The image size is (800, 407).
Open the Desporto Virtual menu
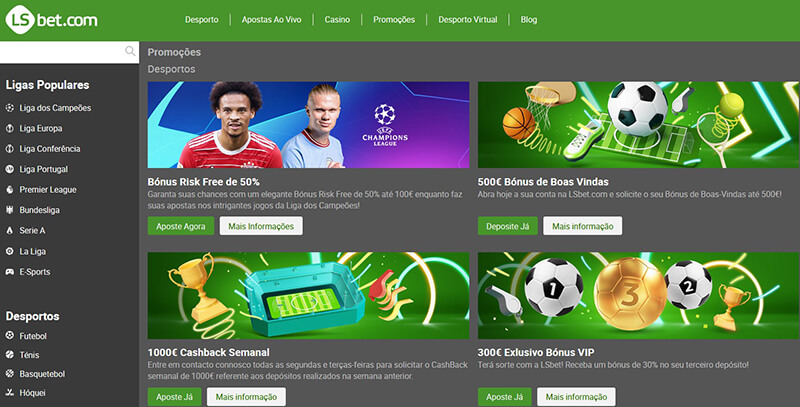click(467, 20)
